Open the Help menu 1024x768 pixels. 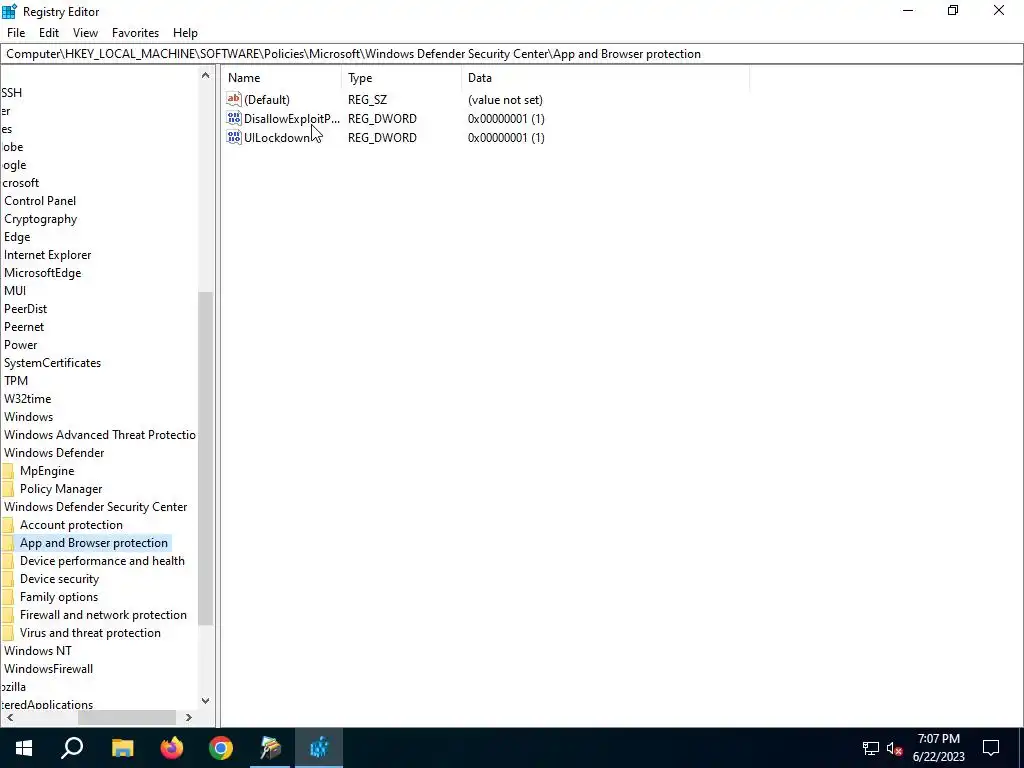(x=185, y=33)
